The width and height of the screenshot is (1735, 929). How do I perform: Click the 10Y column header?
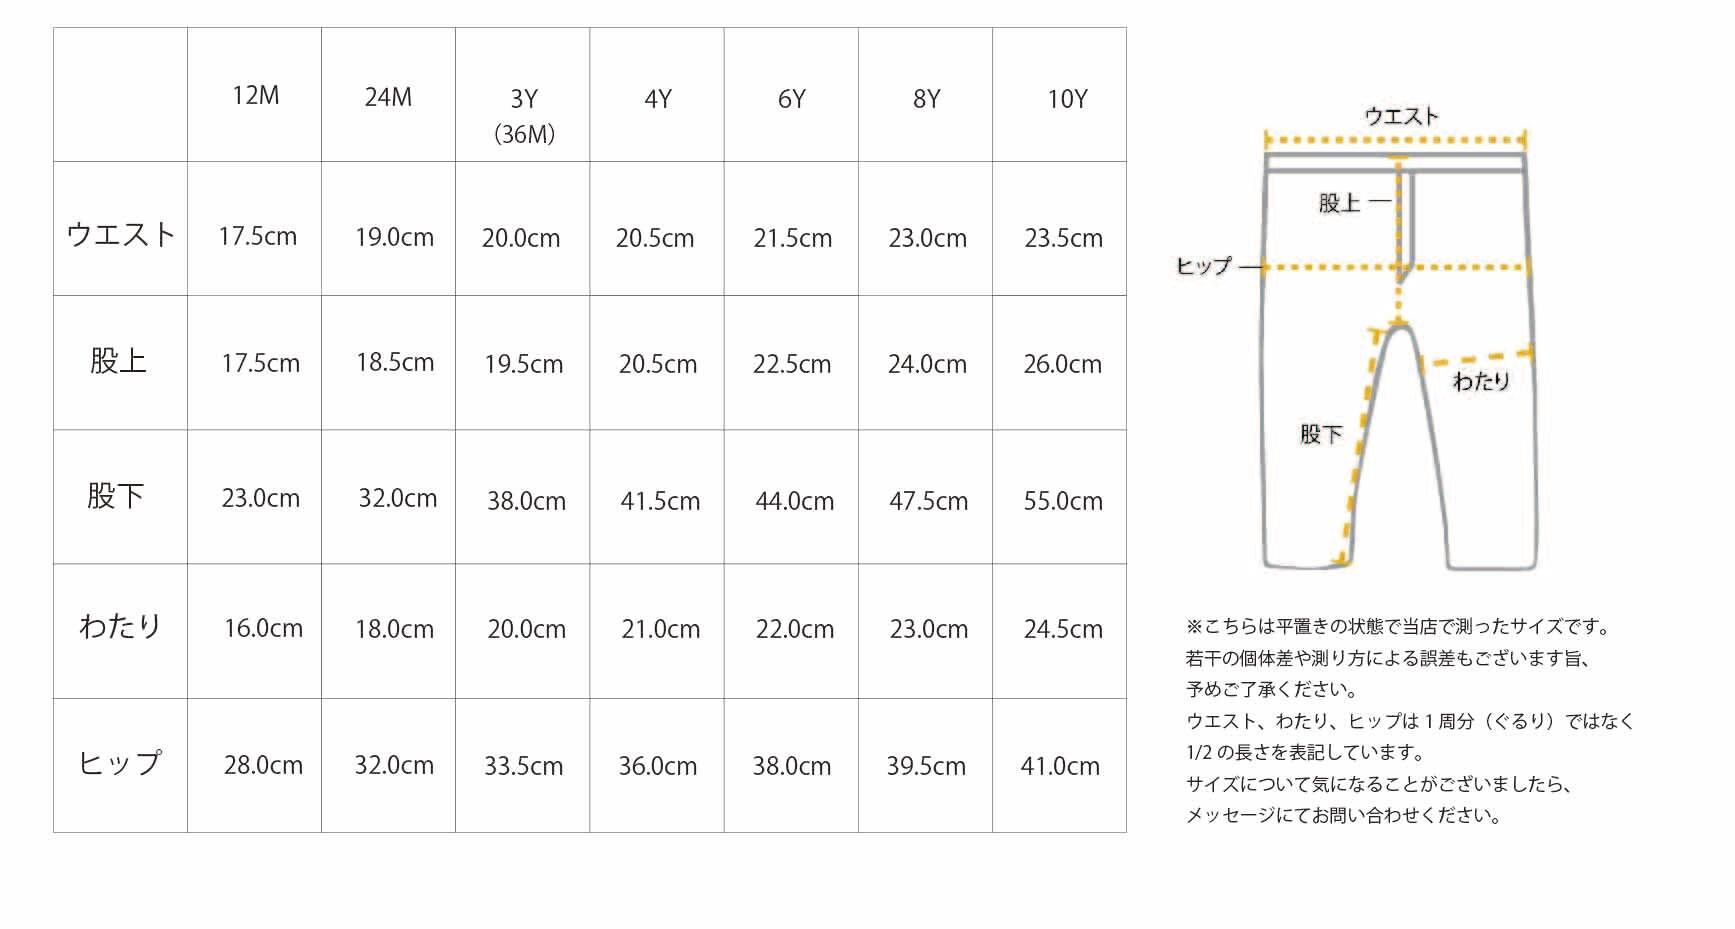pos(1066,99)
